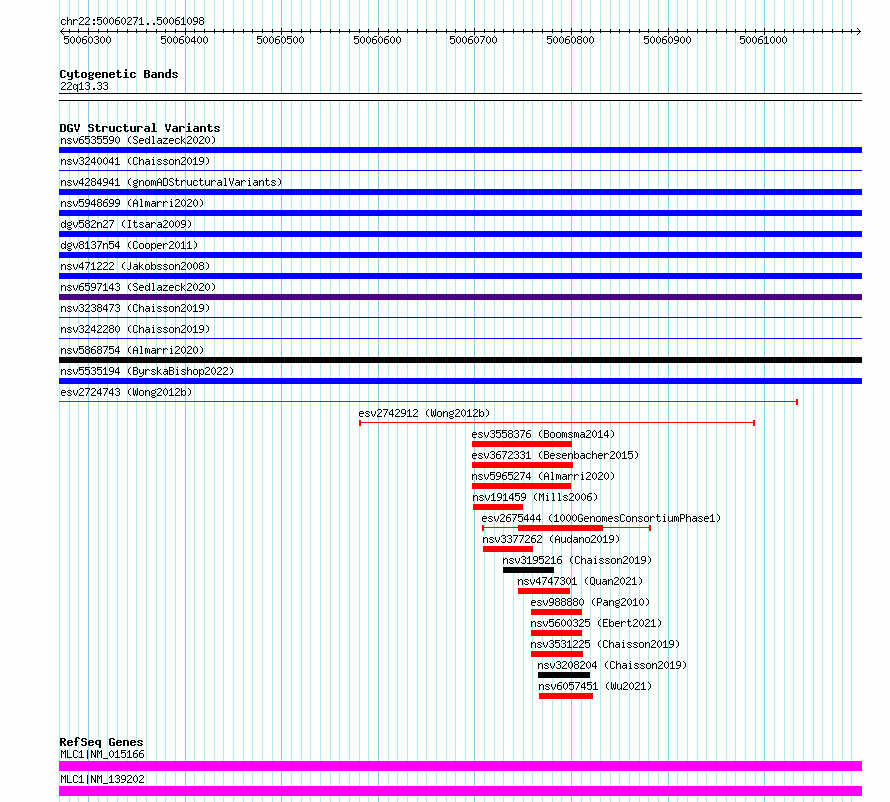
Task: Click nsv191459 (Mills2006) label
Action: coord(535,497)
